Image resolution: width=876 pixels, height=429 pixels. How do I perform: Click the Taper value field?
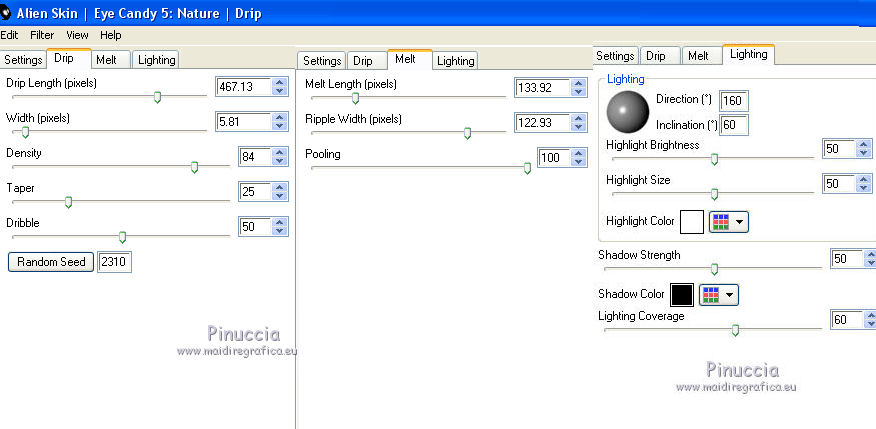(x=255, y=192)
